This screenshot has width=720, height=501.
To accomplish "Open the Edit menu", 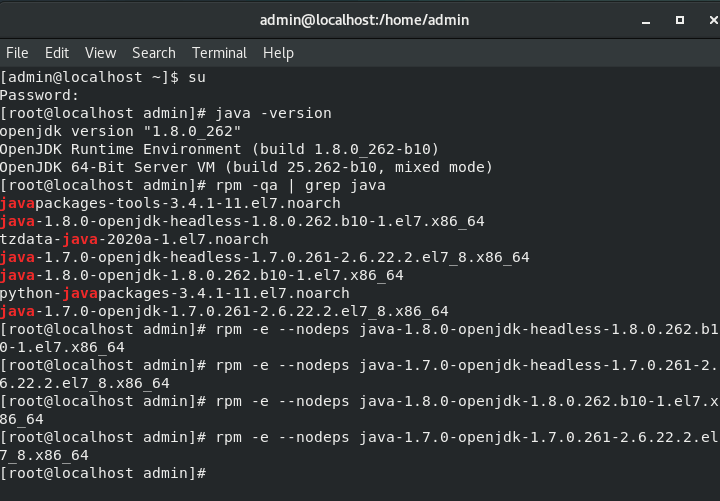I will 57,53.
